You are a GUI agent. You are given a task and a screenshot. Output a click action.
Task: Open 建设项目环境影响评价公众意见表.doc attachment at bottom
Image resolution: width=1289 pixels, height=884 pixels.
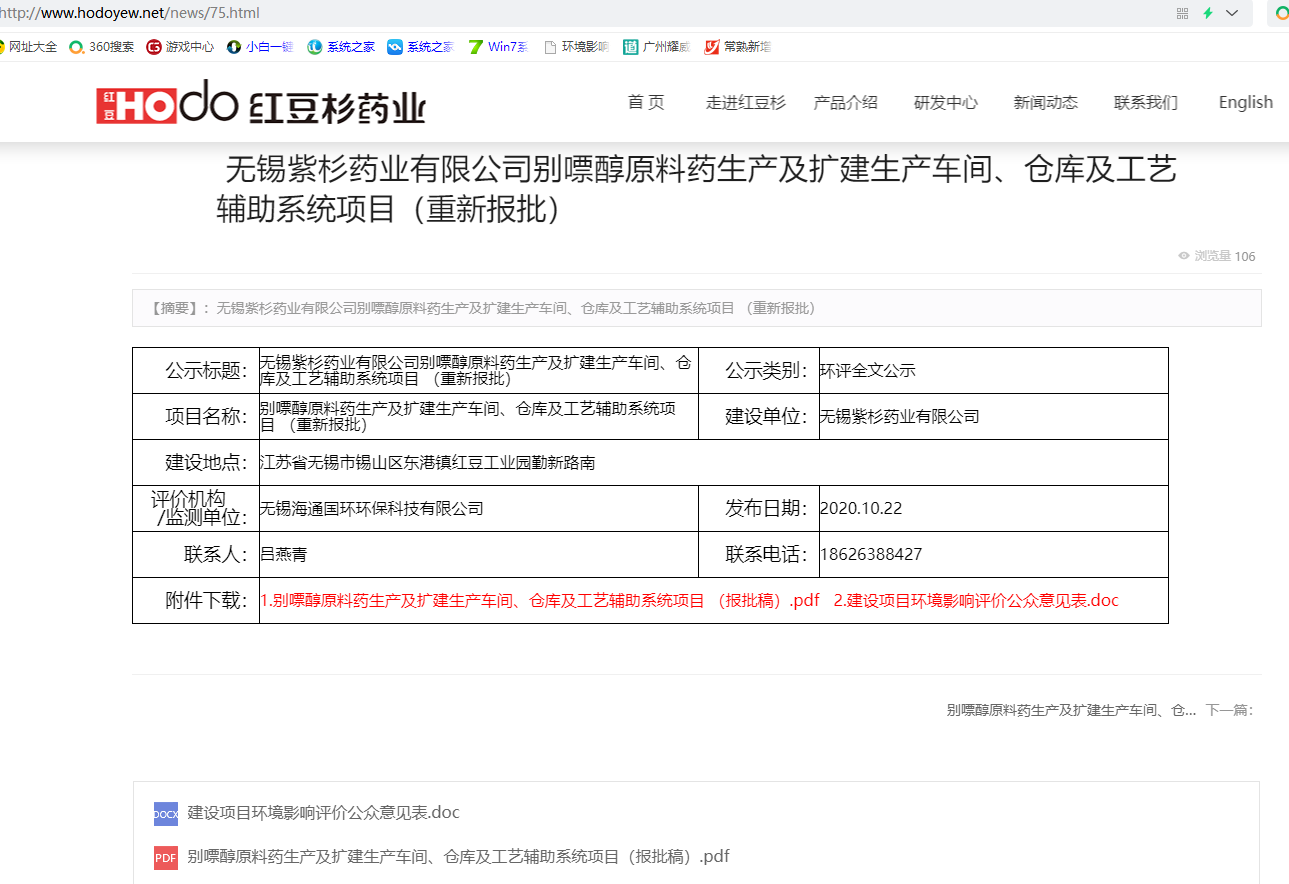click(x=324, y=812)
